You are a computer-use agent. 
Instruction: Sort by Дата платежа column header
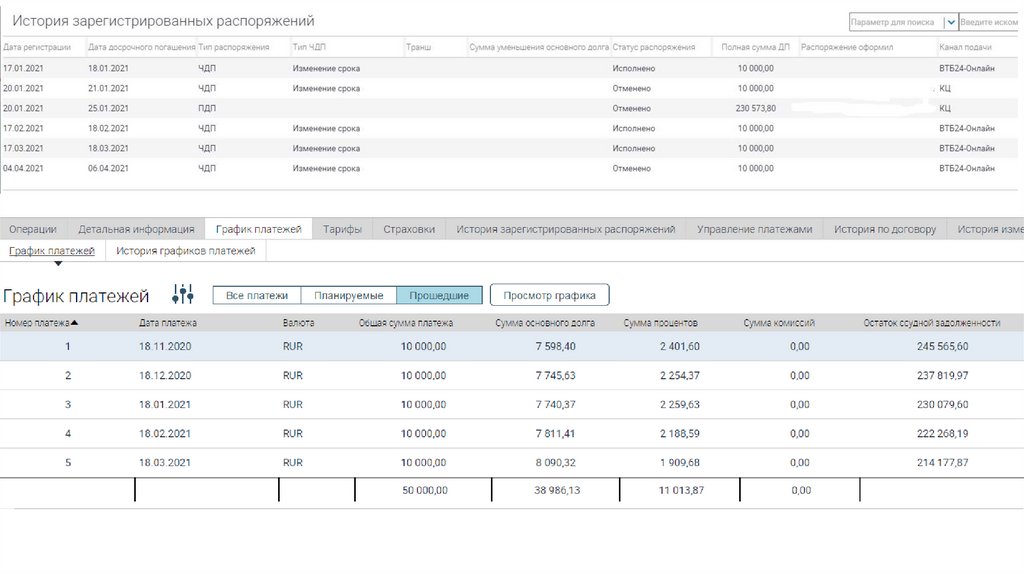coord(168,323)
